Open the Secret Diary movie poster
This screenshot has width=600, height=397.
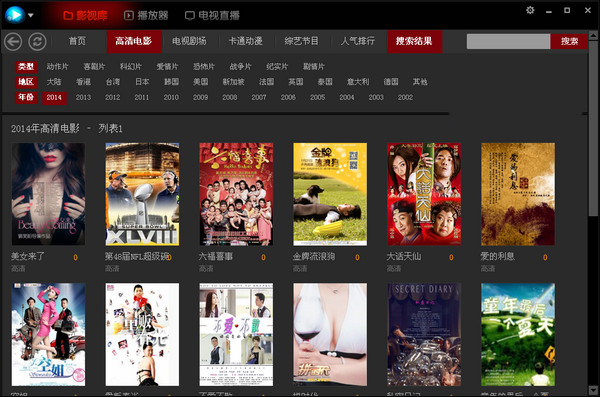[424, 335]
